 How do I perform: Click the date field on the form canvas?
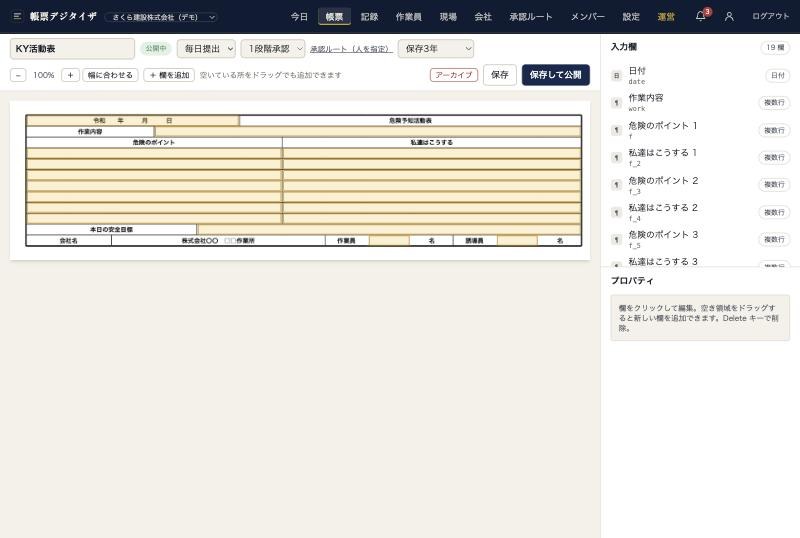pyautogui.click(x=133, y=120)
